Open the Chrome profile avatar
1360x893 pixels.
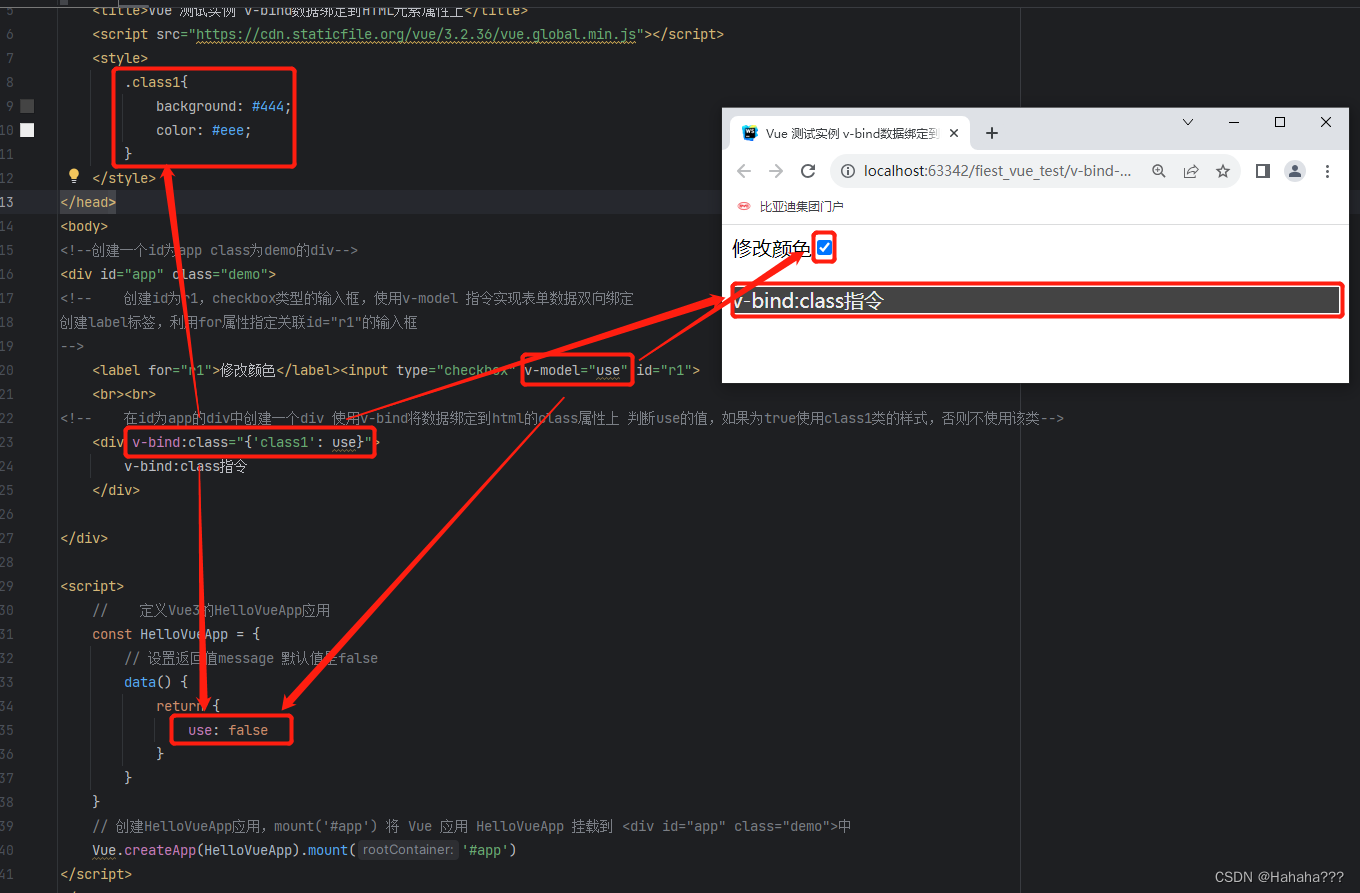(1295, 171)
